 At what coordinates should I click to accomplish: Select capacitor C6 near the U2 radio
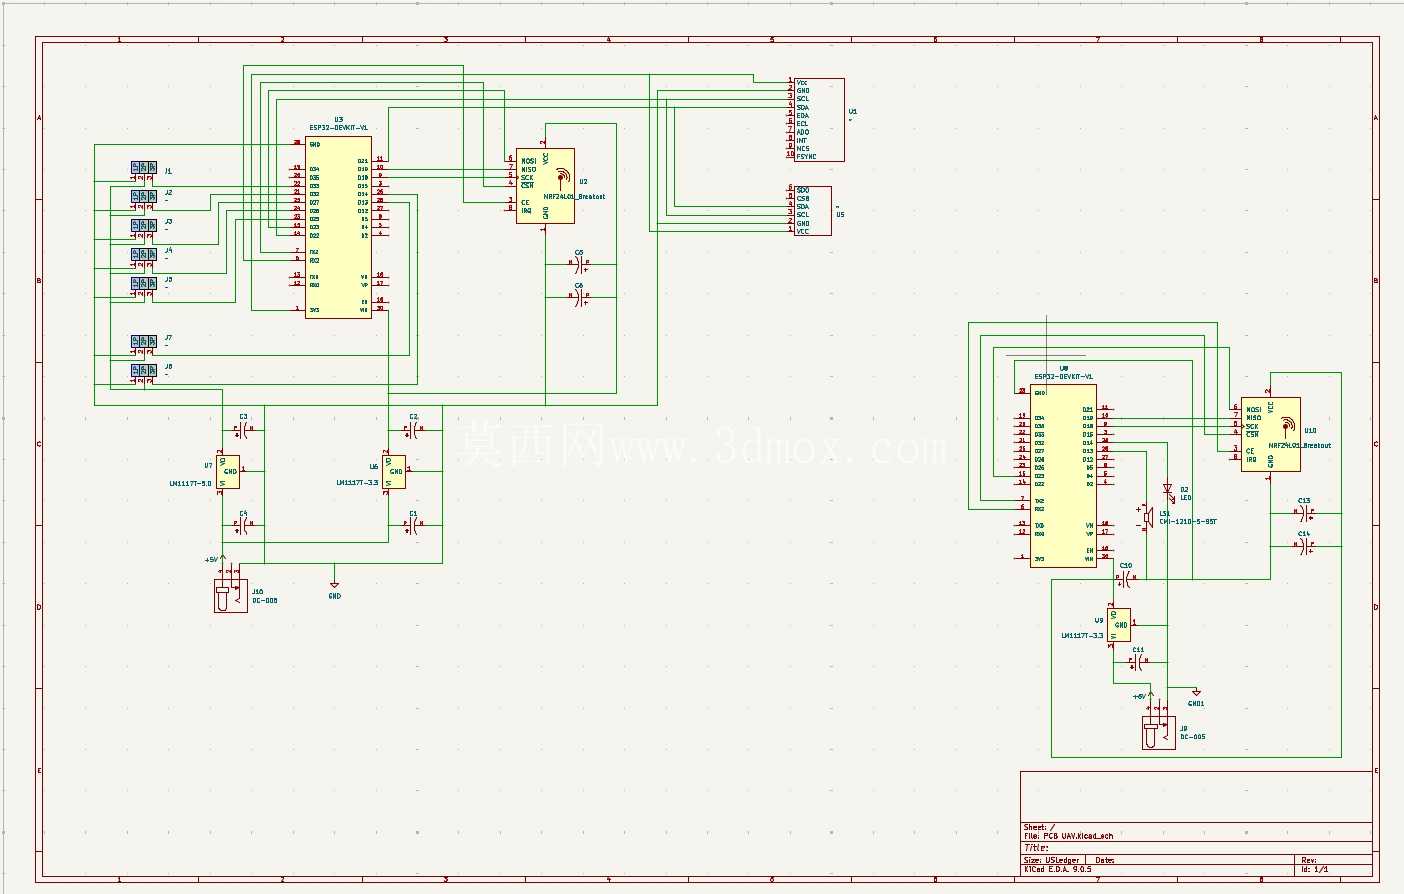coord(579,298)
